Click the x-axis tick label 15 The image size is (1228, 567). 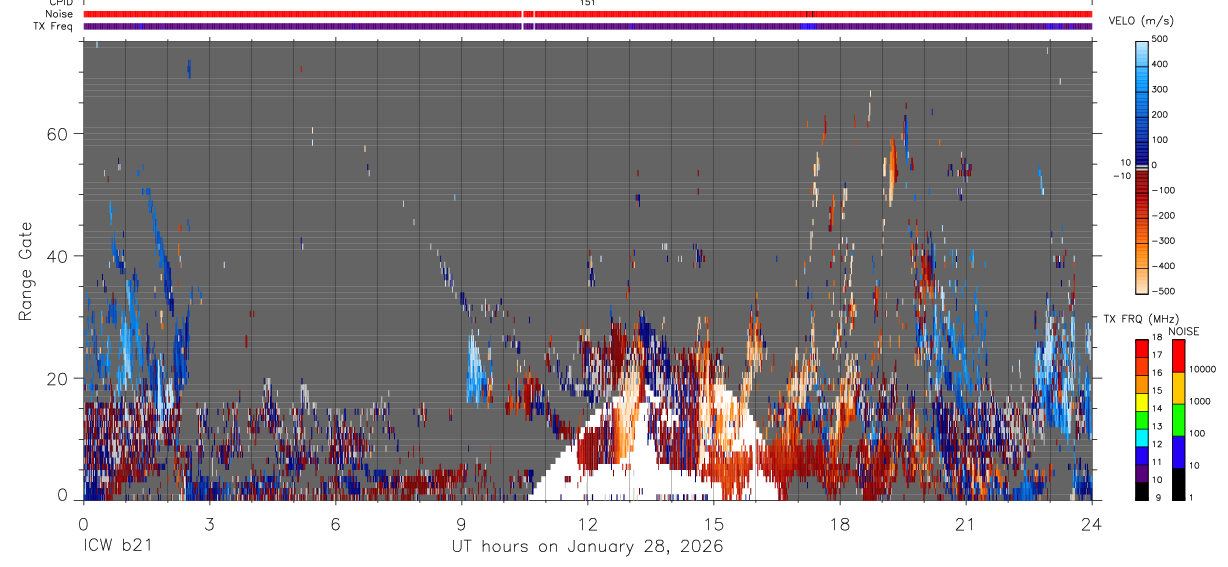[x=713, y=524]
